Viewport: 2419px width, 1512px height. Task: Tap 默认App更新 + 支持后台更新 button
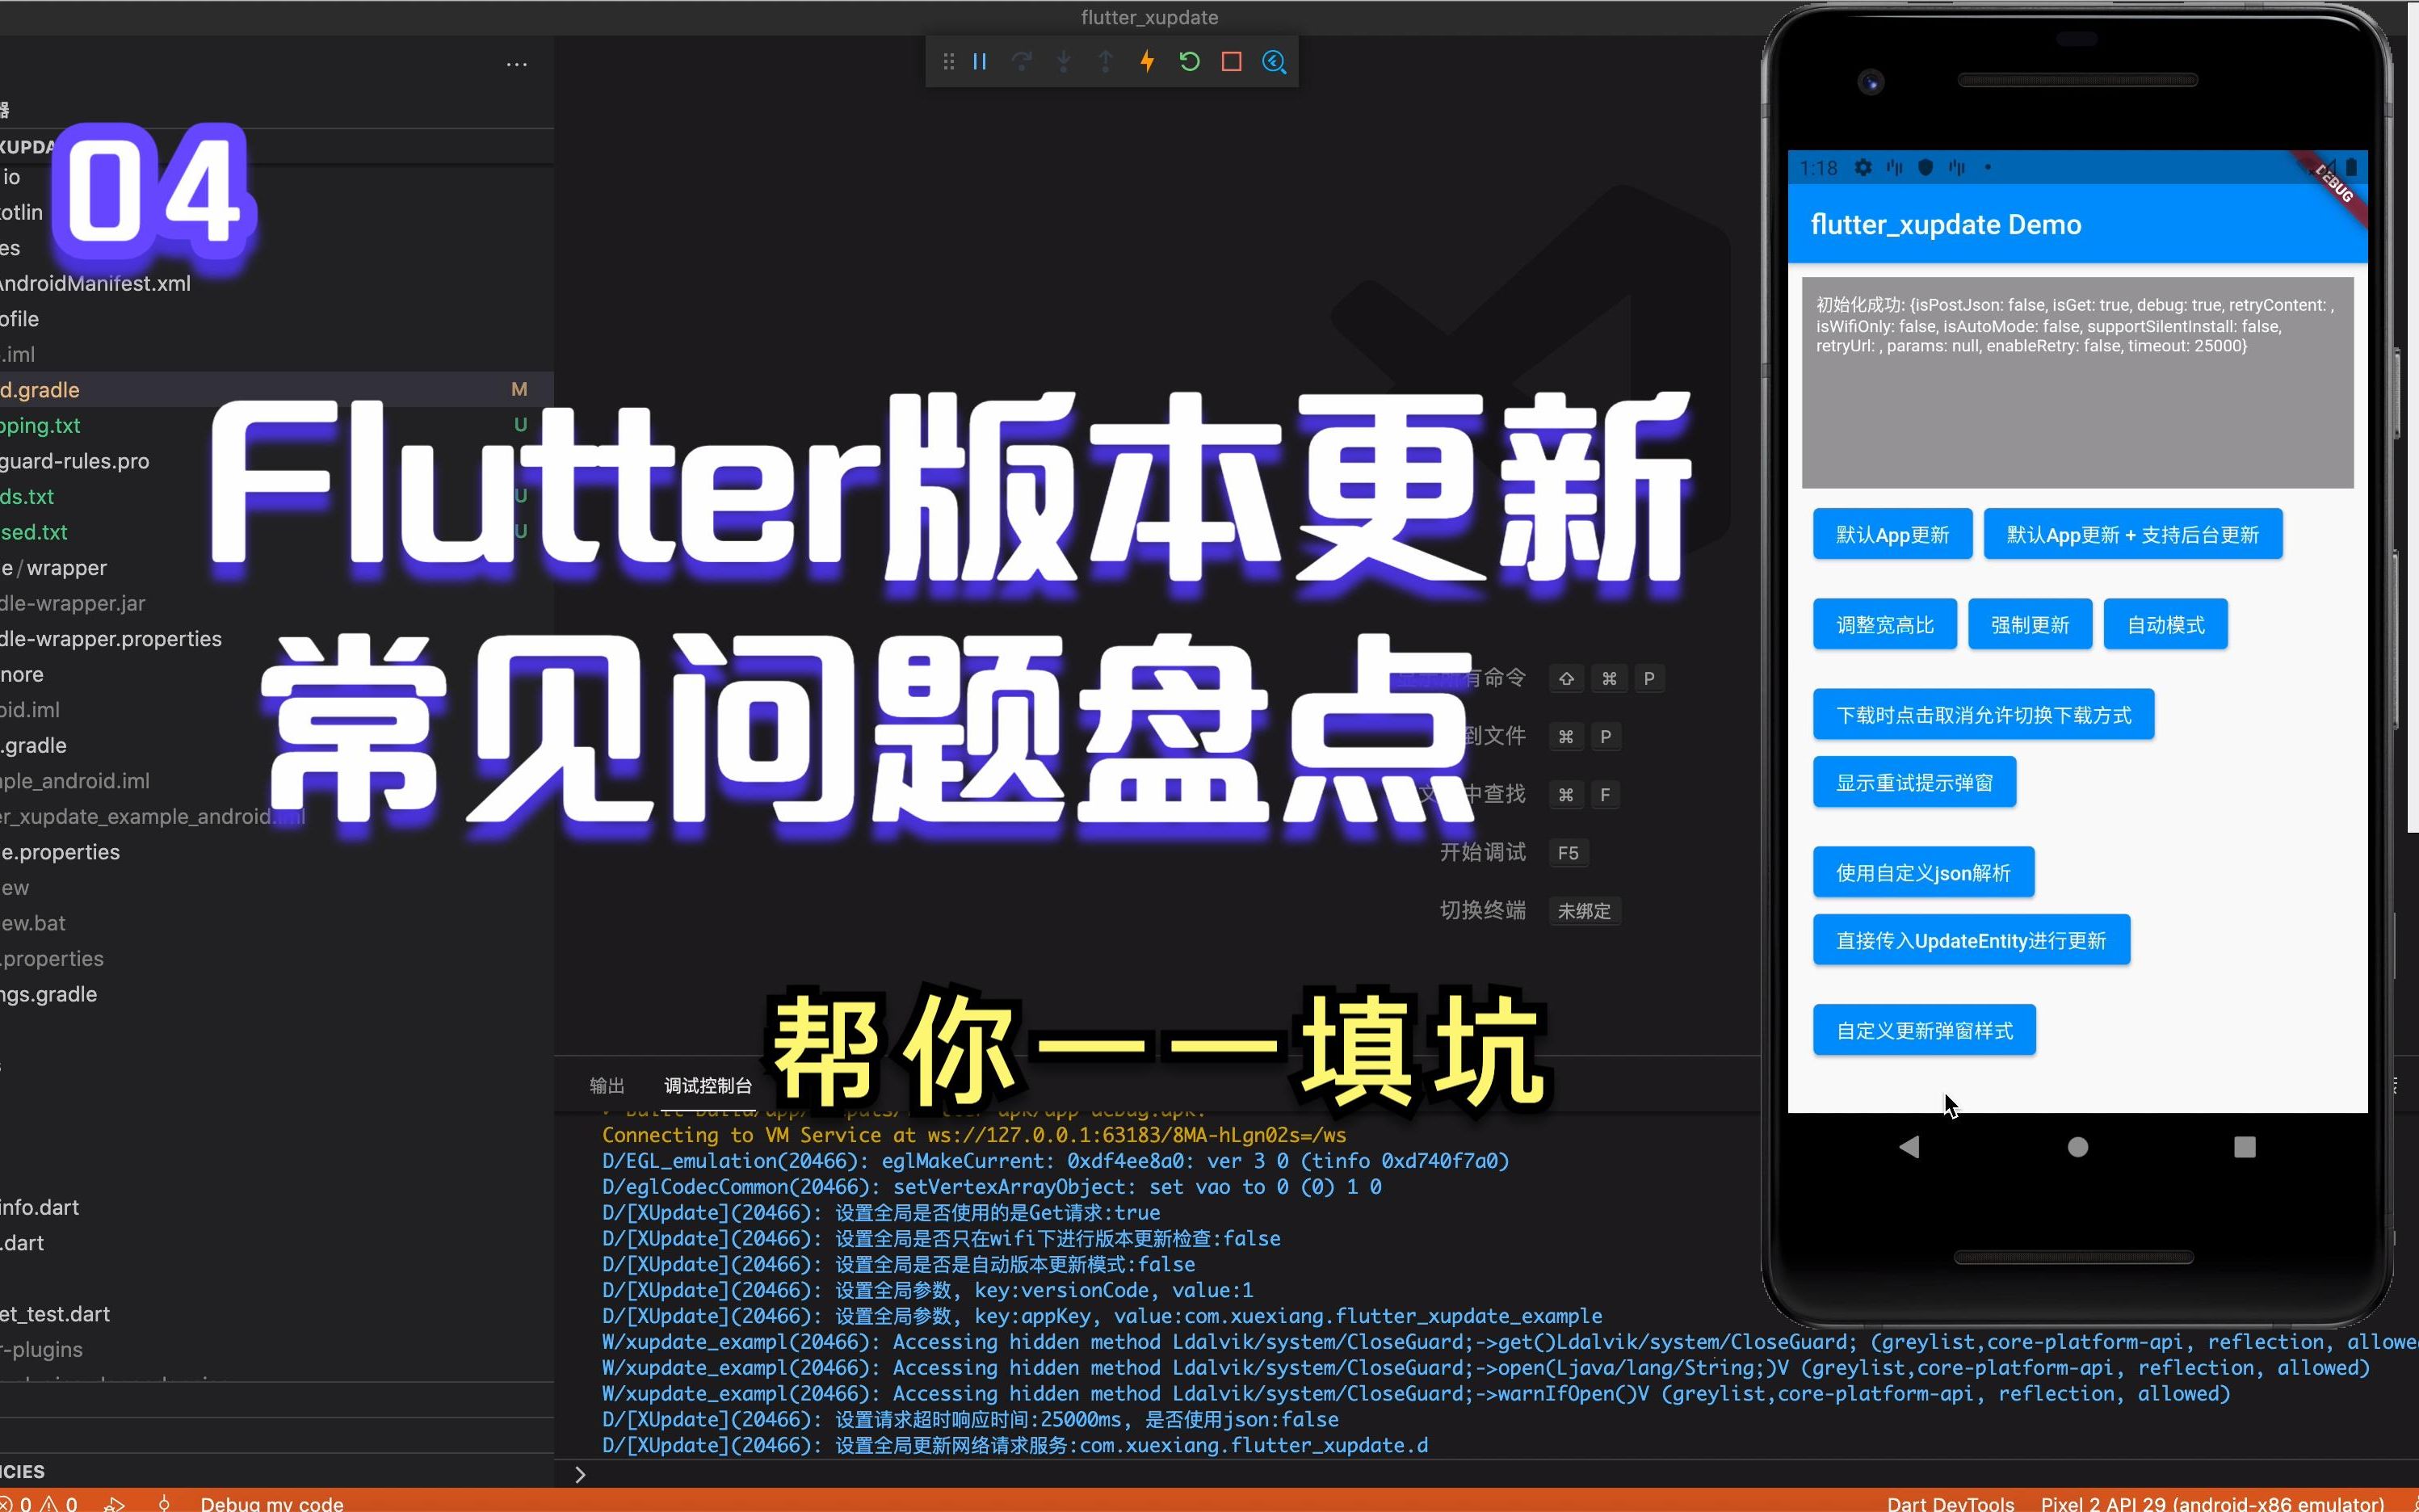click(x=2133, y=534)
